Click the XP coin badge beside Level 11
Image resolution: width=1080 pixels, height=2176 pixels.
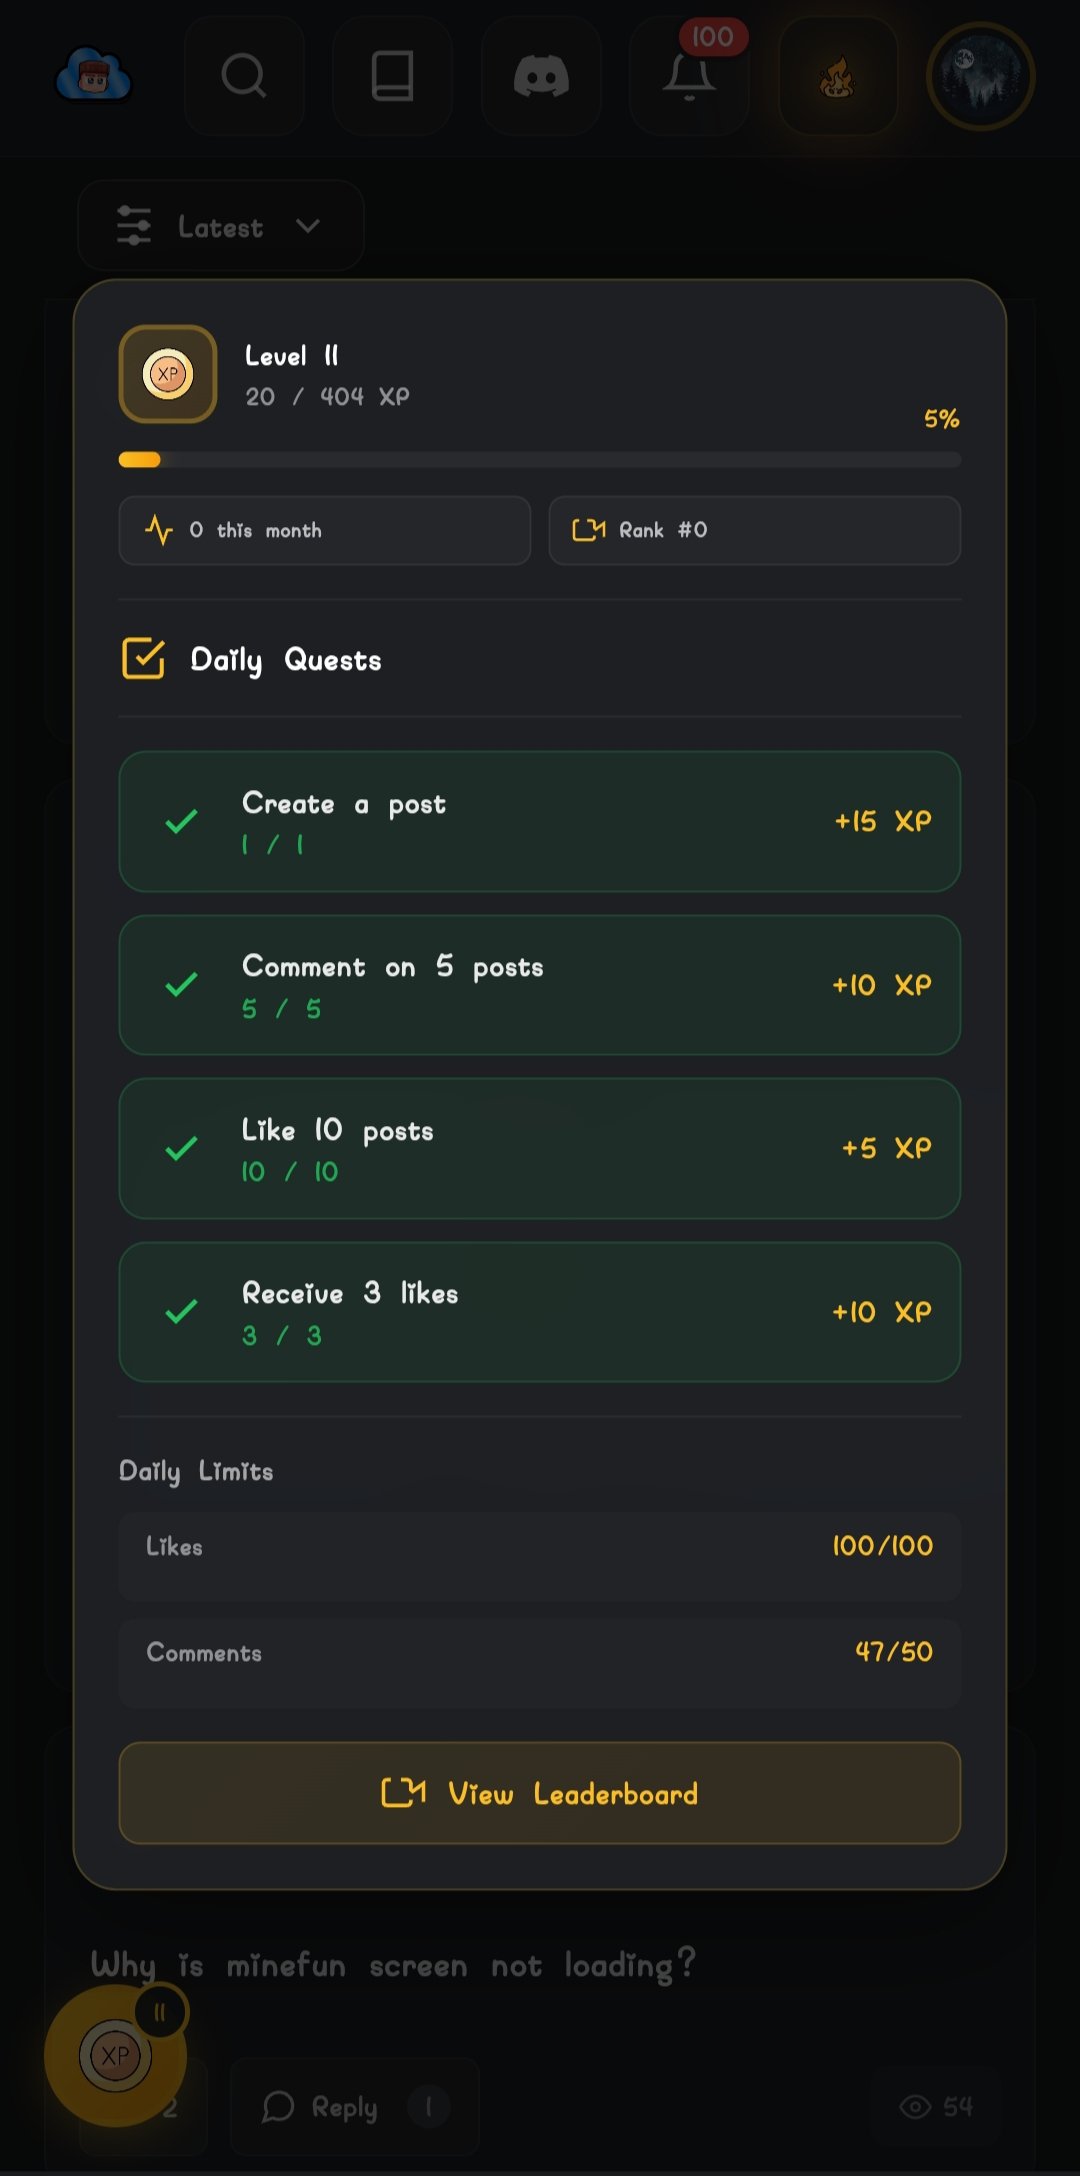(x=168, y=374)
